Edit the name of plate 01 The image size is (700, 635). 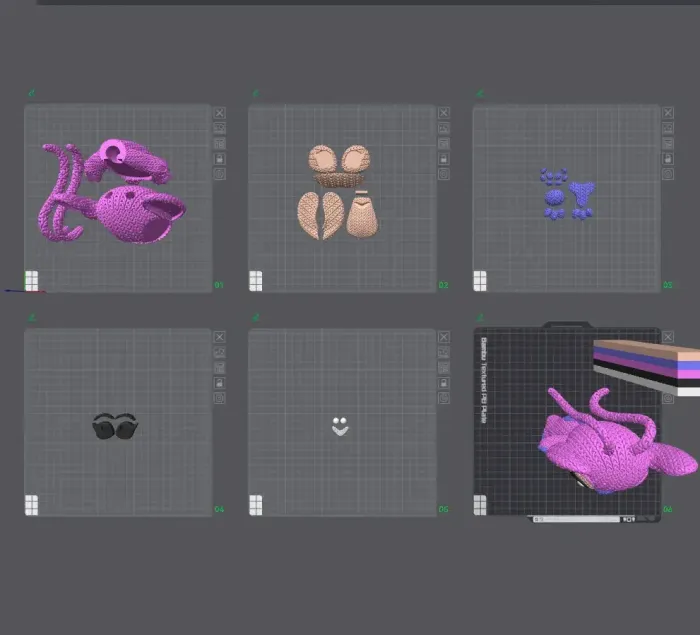tap(31, 93)
